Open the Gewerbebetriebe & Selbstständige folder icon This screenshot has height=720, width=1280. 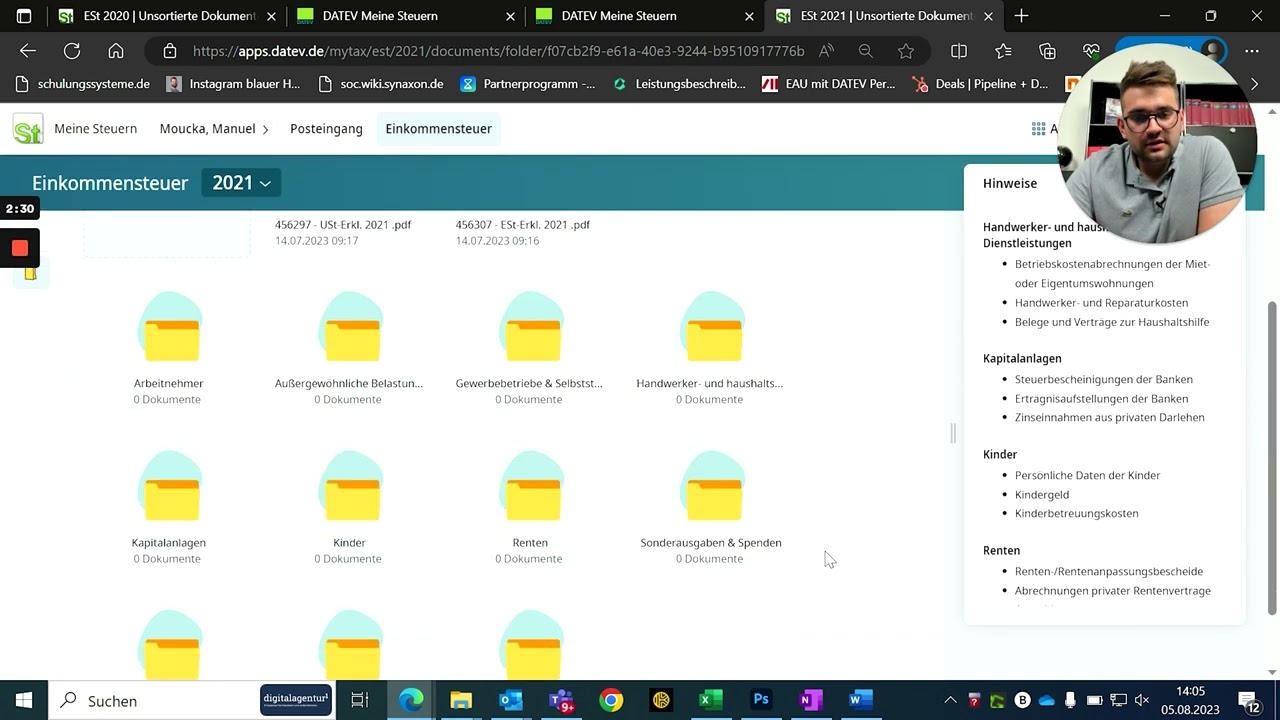[x=532, y=327]
